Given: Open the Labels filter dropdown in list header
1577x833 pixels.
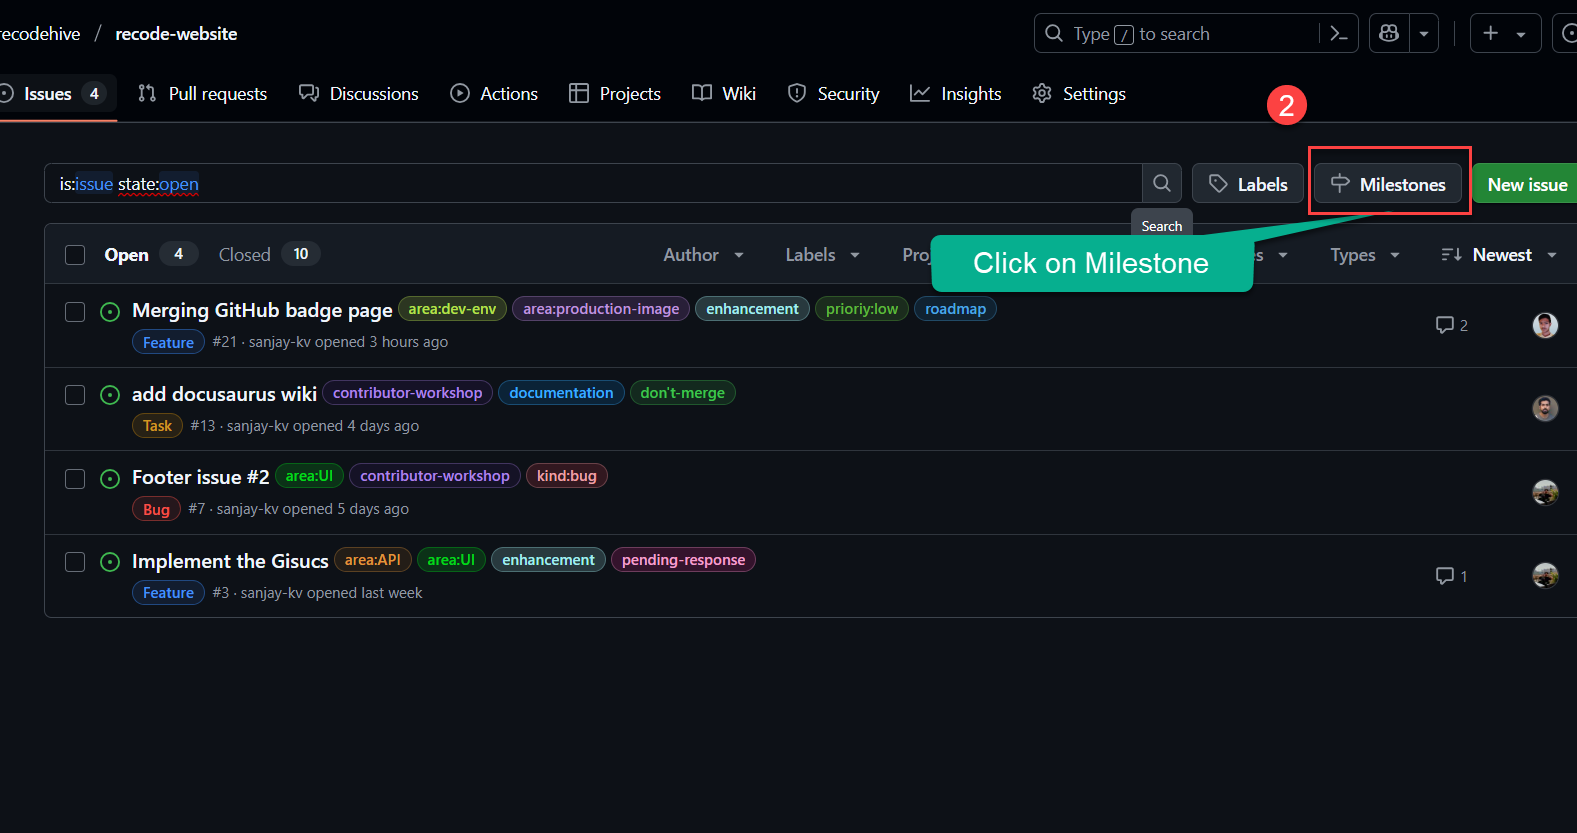Looking at the screenshot, I should 822,255.
